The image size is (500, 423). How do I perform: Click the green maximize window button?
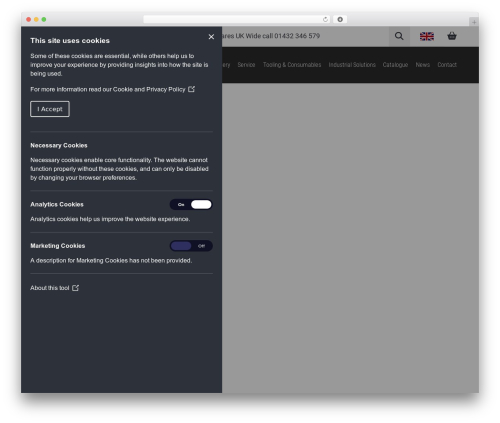[44, 19]
